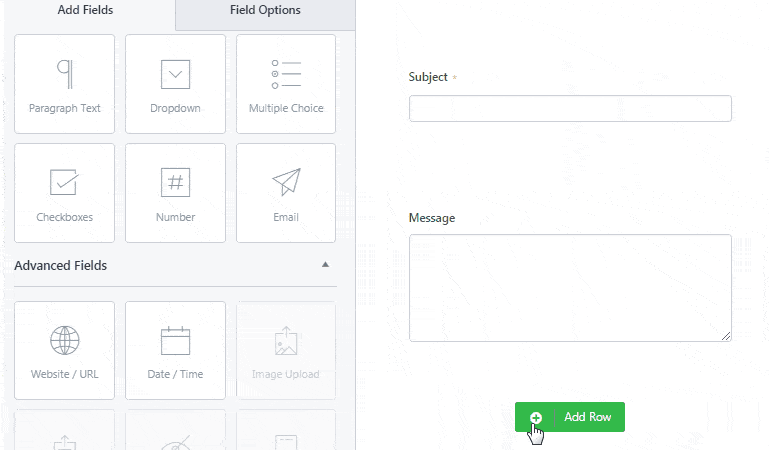Click the Advanced Fields heading
Viewport: 769px width, 450px height.
tap(61, 265)
